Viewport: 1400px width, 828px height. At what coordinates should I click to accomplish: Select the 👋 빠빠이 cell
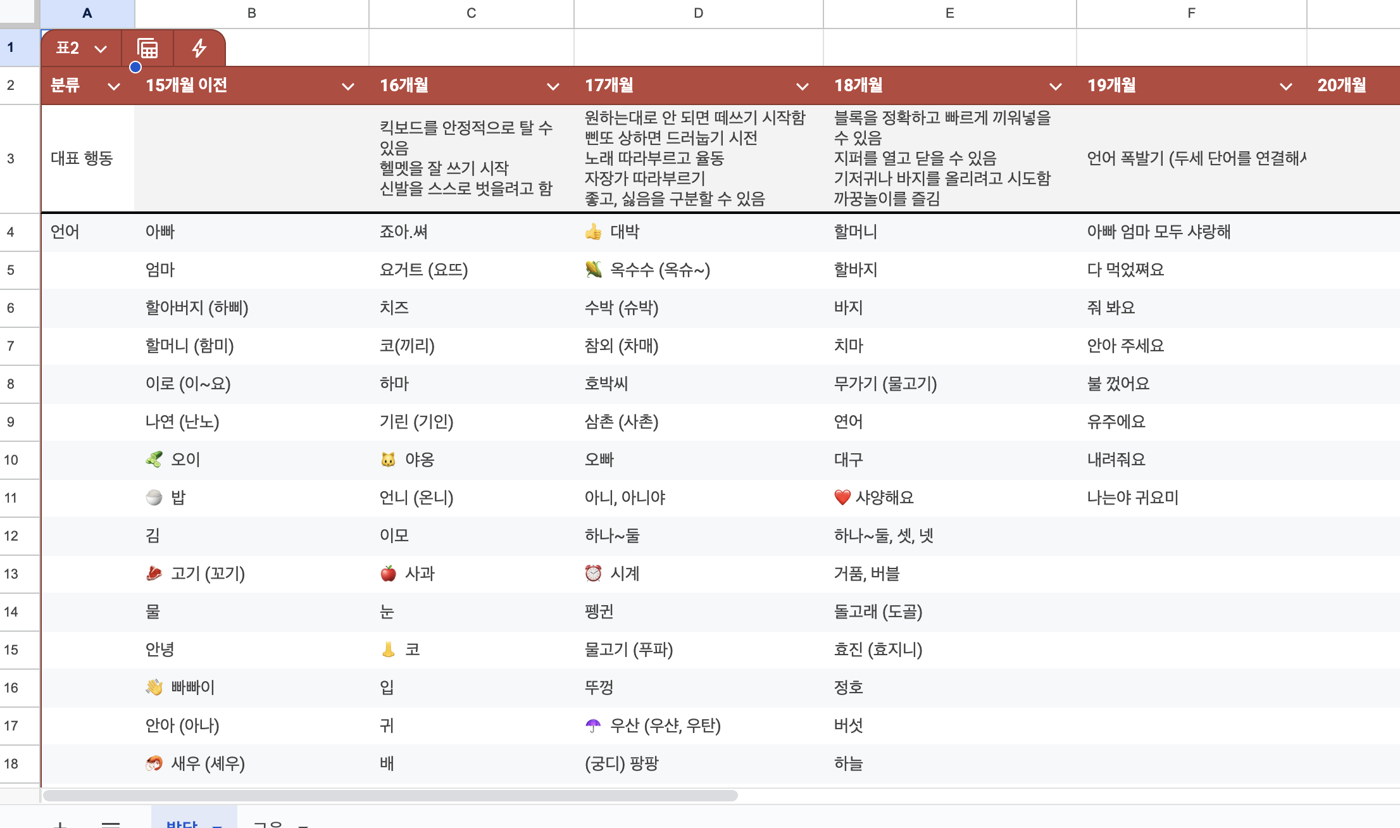tap(252, 688)
